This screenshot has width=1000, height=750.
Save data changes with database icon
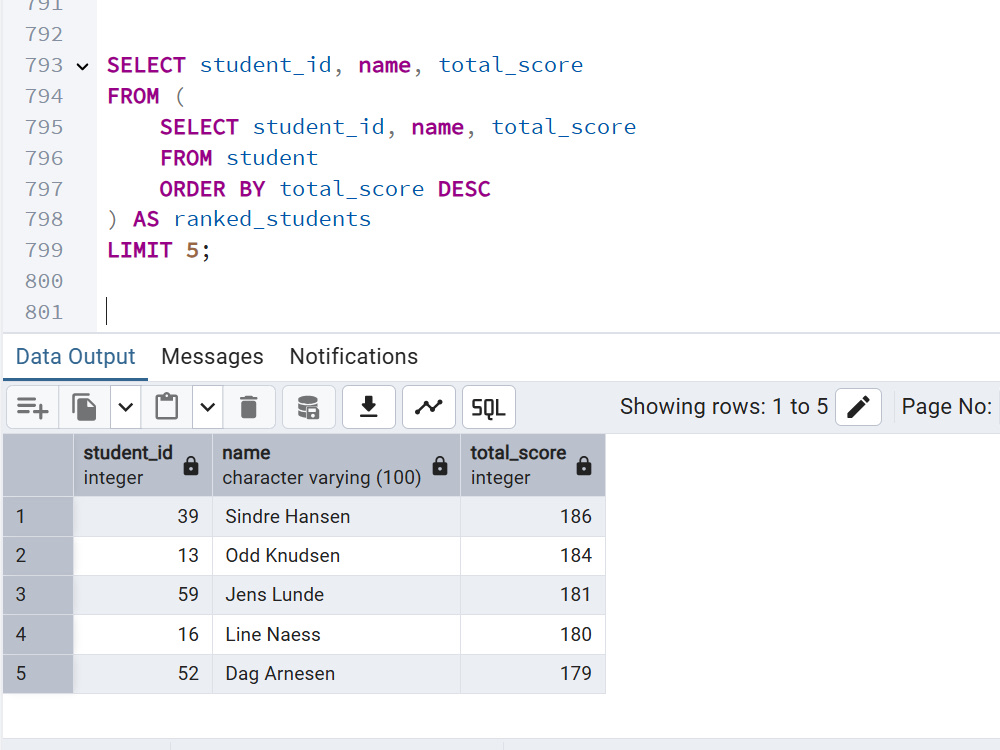click(x=309, y=407)
